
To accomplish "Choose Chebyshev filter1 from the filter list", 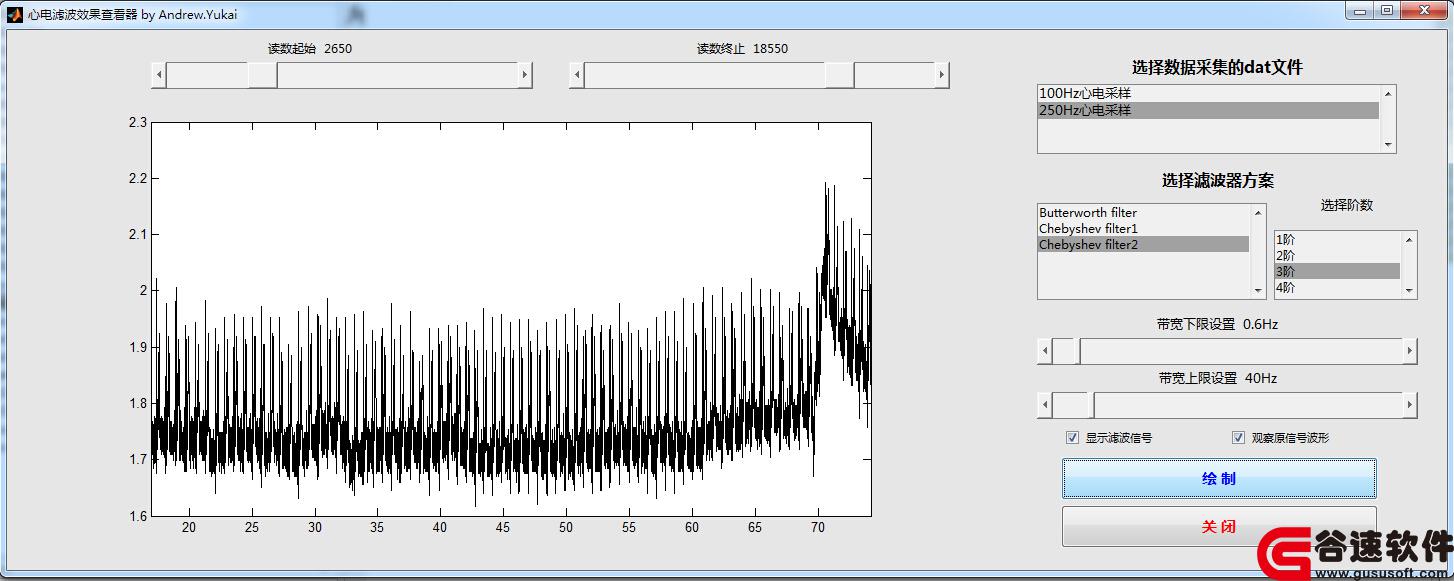I will click(x=1144, y=229).
